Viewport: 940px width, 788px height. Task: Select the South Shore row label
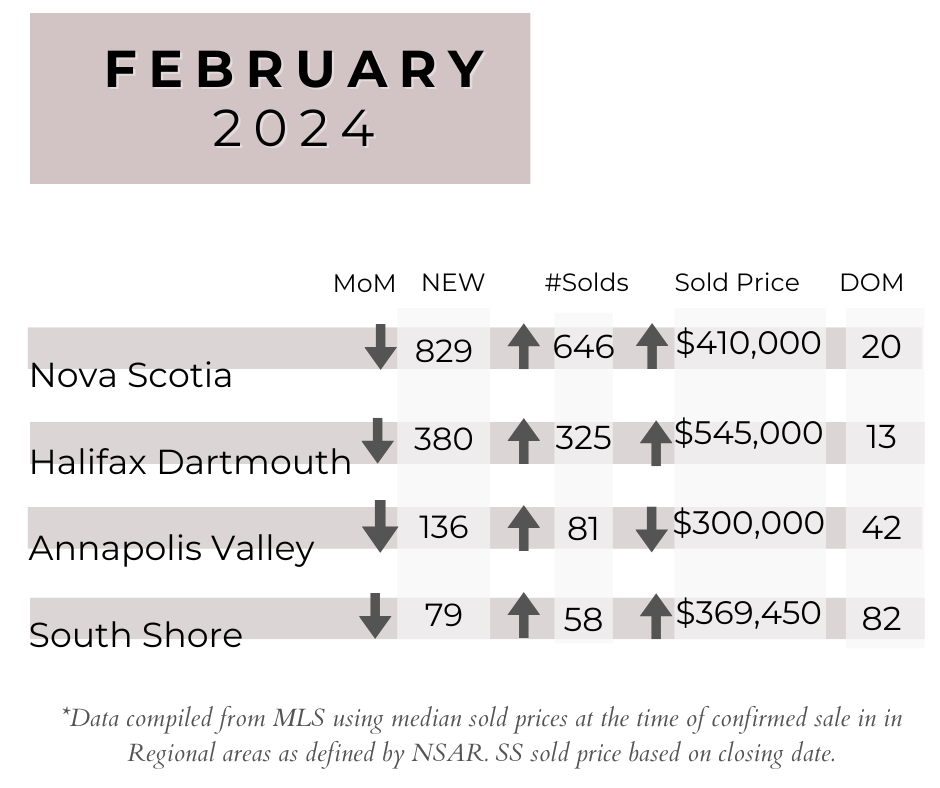[135, 634]
